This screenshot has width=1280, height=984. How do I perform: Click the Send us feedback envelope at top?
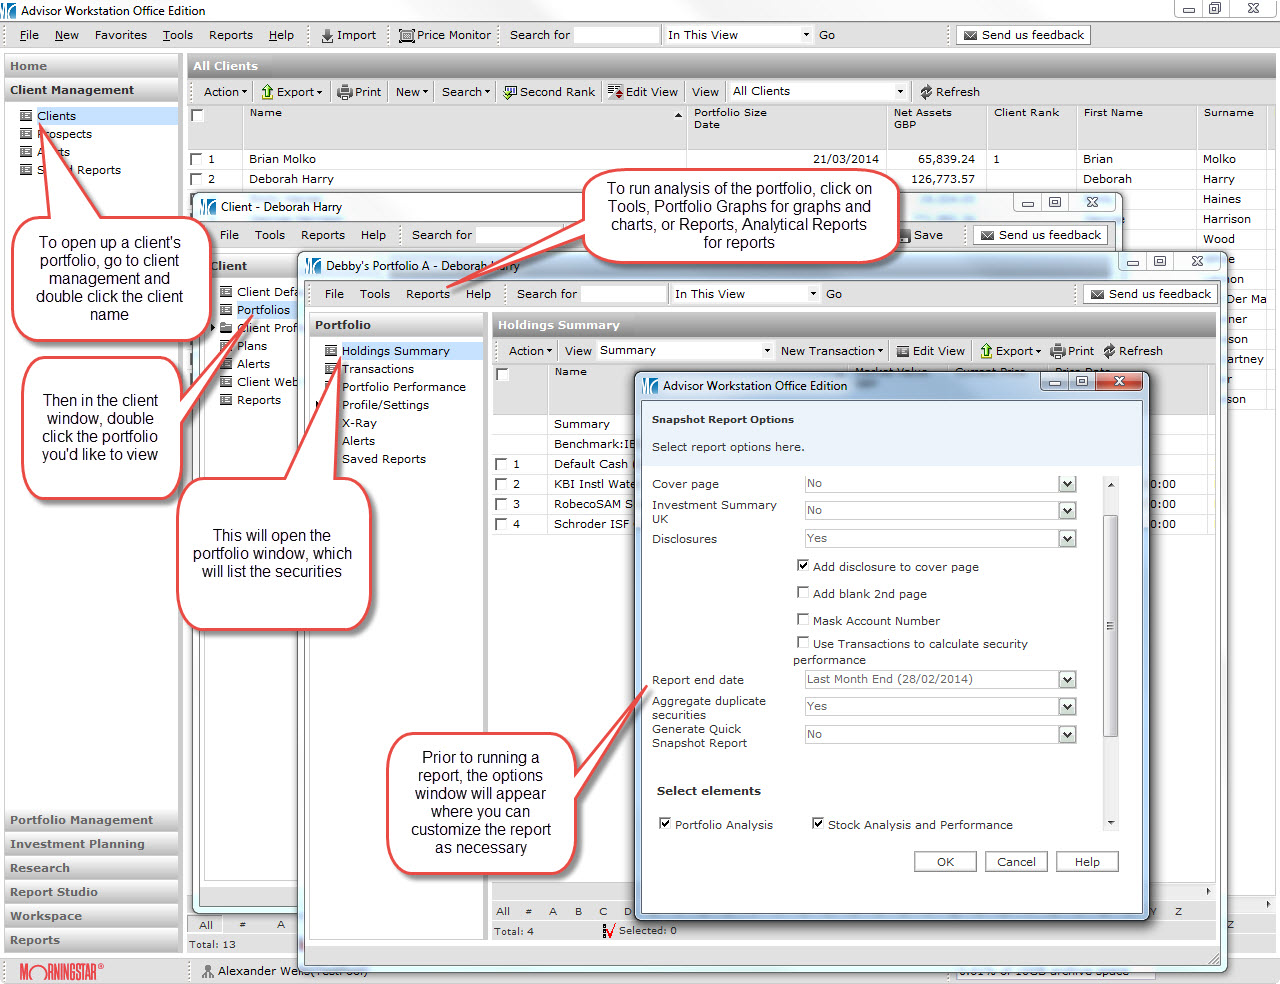click(x=969, y=35)
